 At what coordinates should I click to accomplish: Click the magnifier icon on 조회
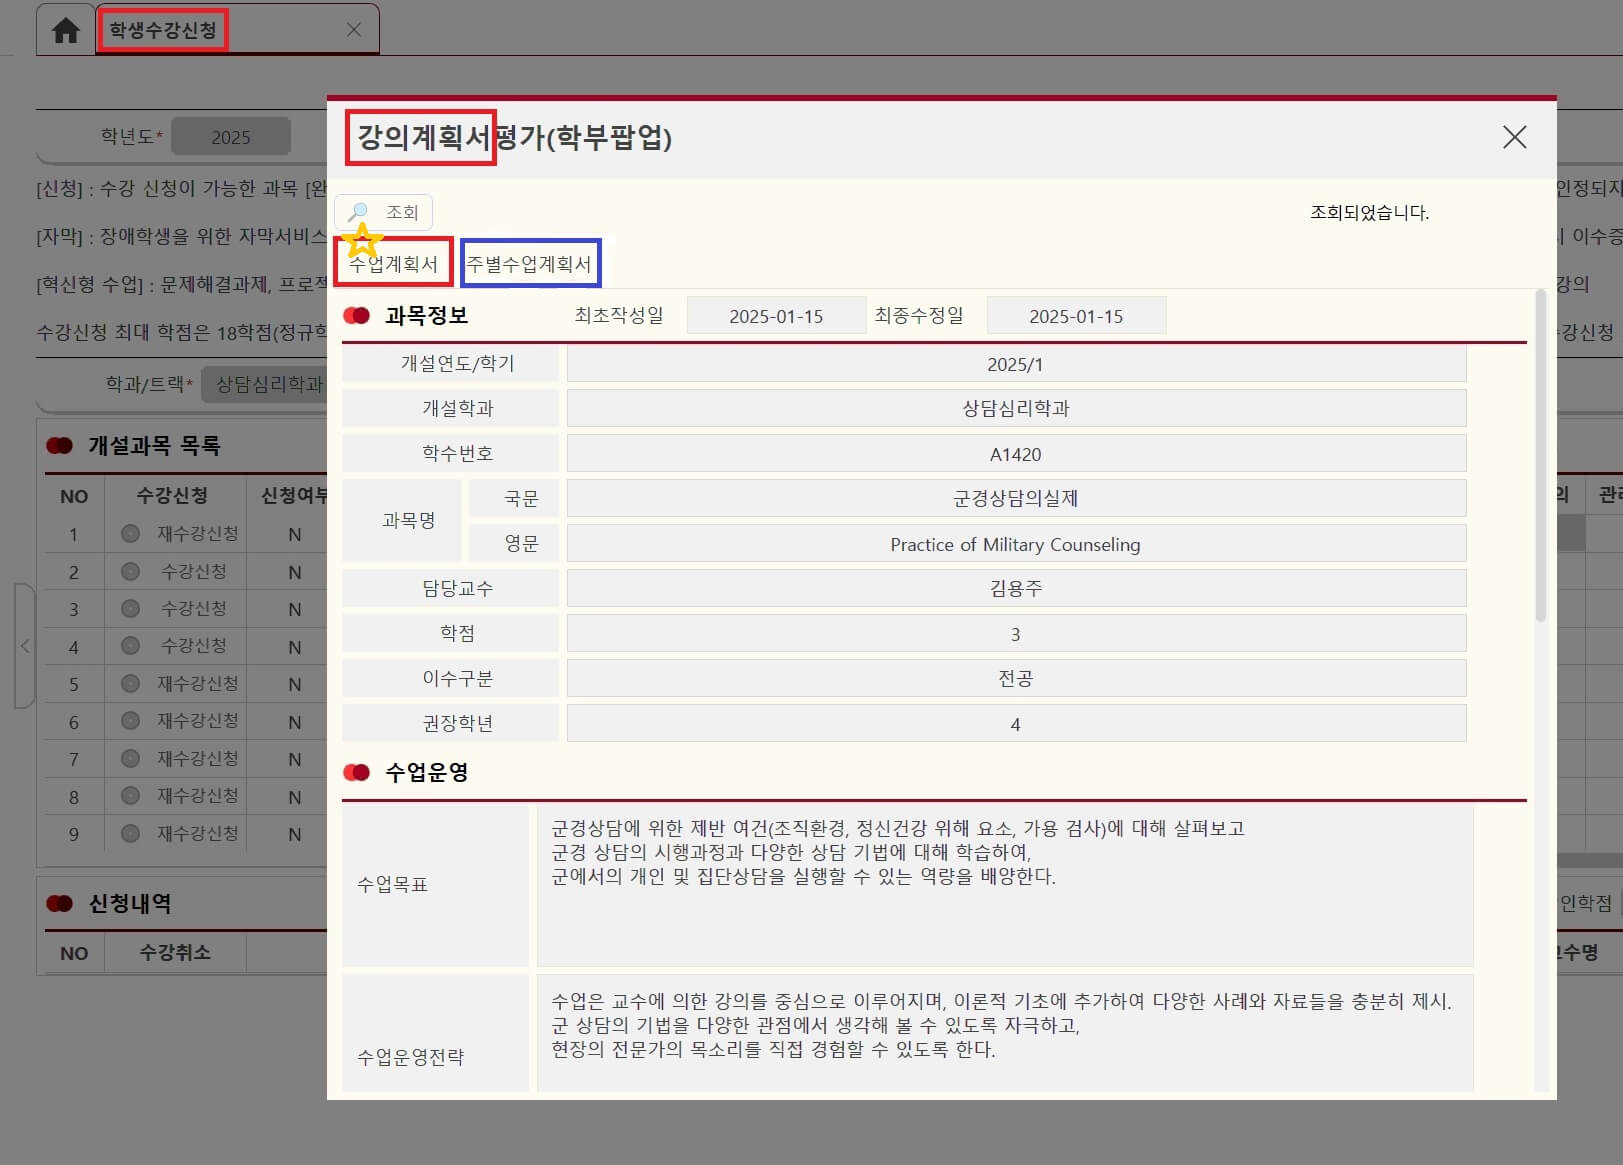coord(357,212)
